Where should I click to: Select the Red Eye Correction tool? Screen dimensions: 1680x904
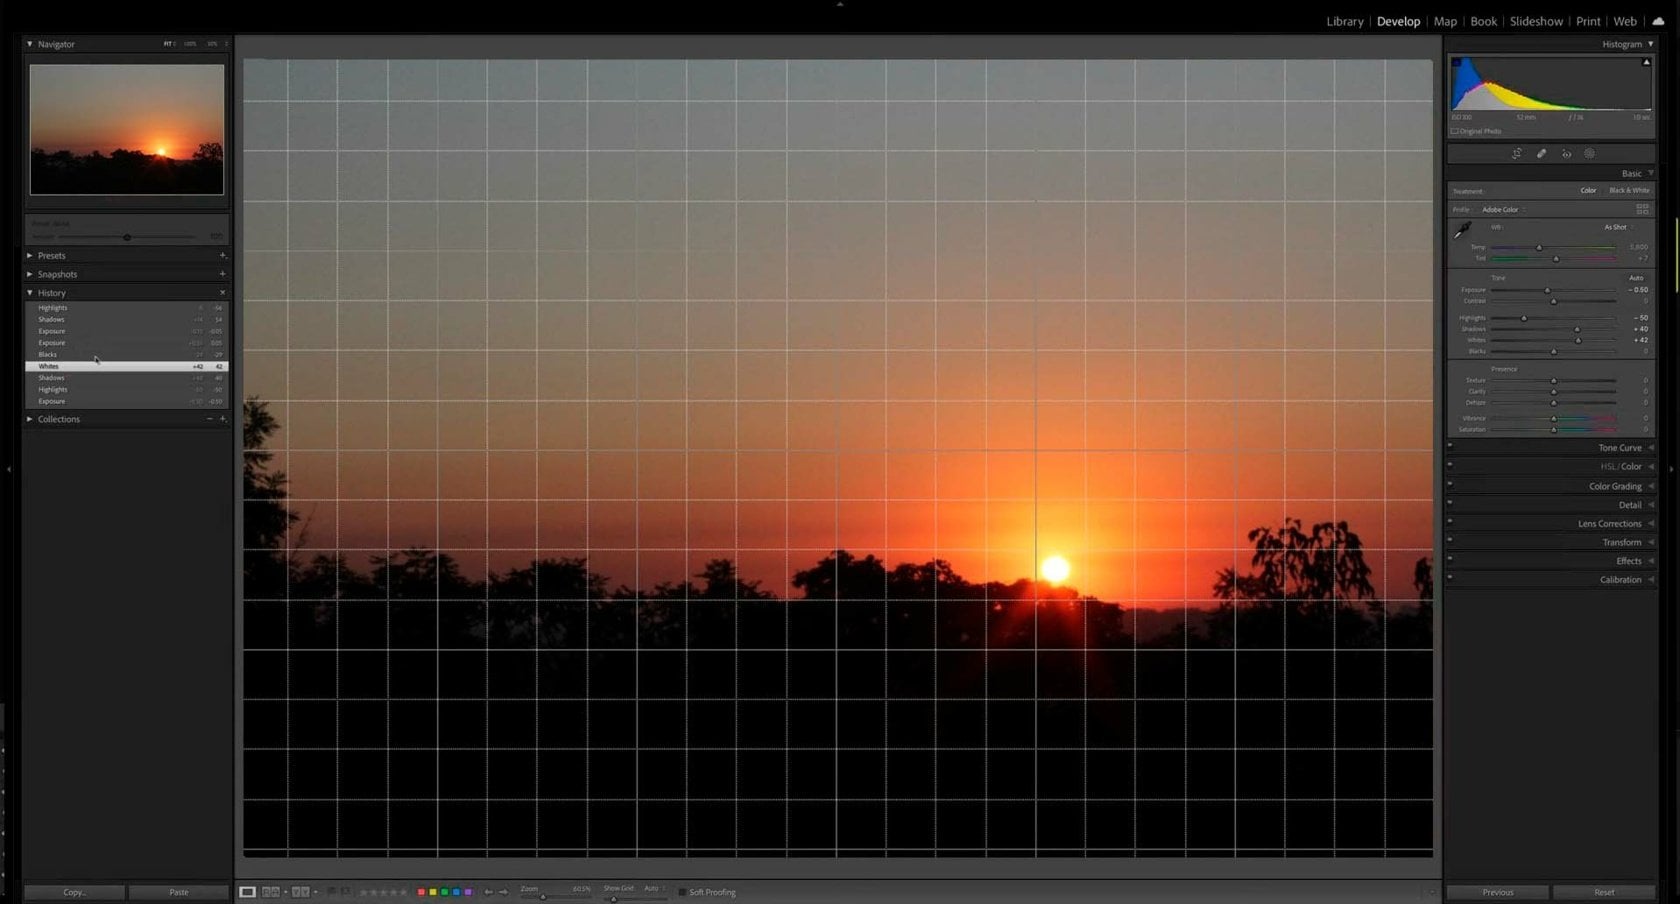click(1566, 153)
